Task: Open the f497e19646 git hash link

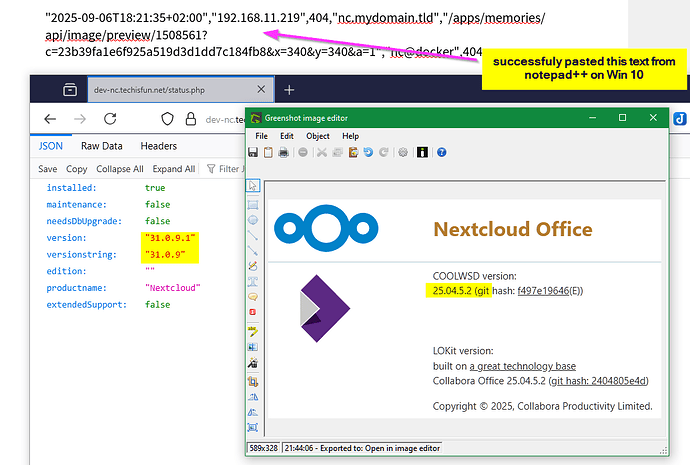Action: click(550, 292)
